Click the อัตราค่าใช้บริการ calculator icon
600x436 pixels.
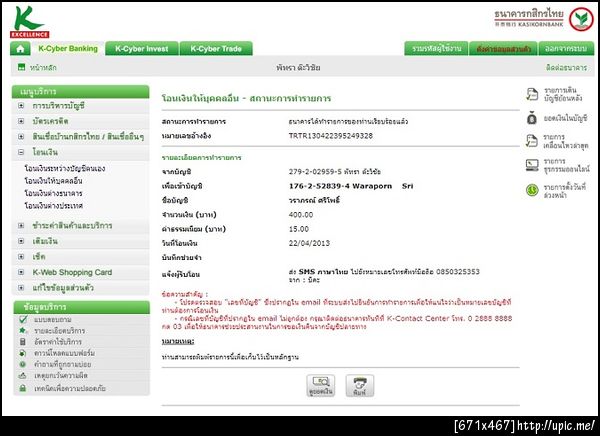pos(23,341)
